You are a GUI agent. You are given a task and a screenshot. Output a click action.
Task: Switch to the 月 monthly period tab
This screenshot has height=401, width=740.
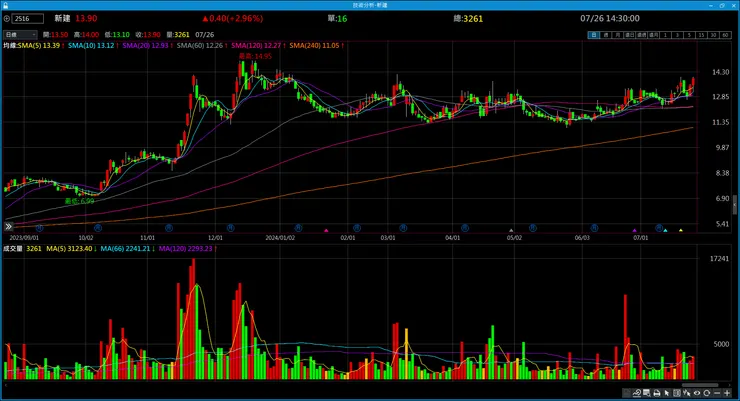(617, 35)
